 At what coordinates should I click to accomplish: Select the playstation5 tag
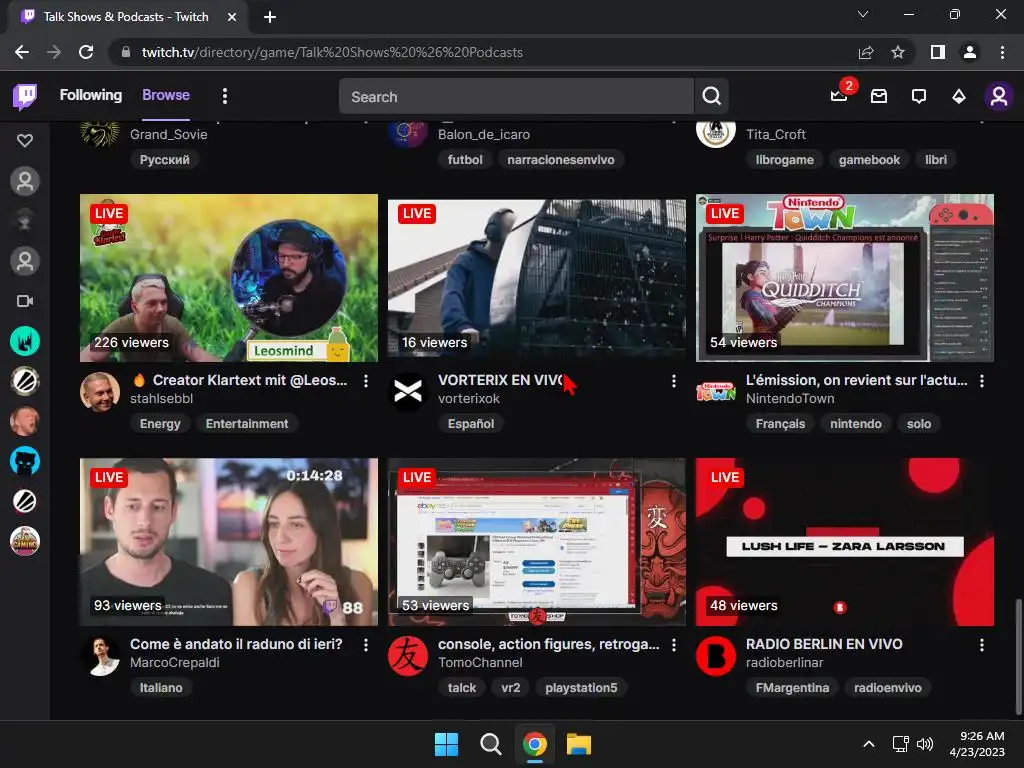[581, 687]
